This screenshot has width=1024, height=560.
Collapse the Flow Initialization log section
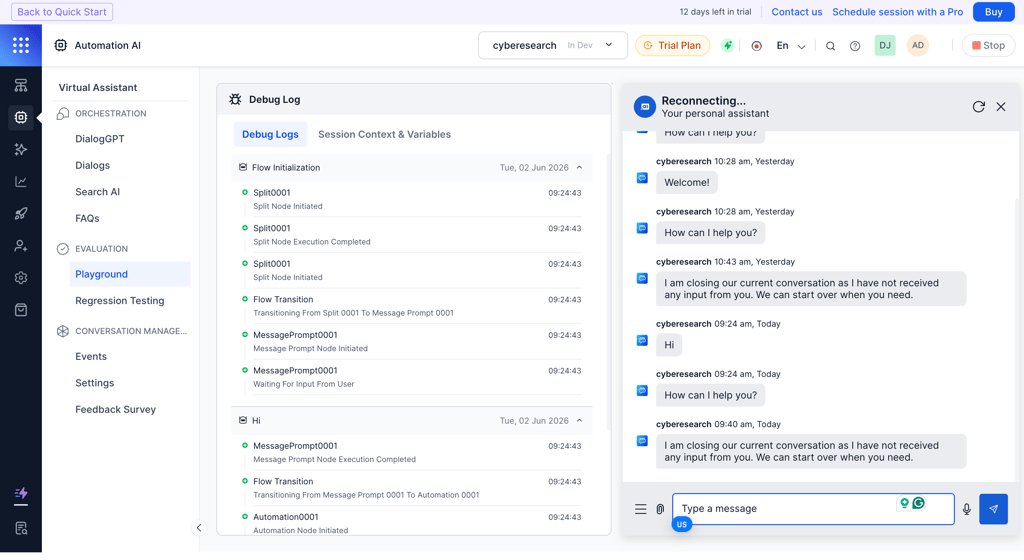[579, 168]
